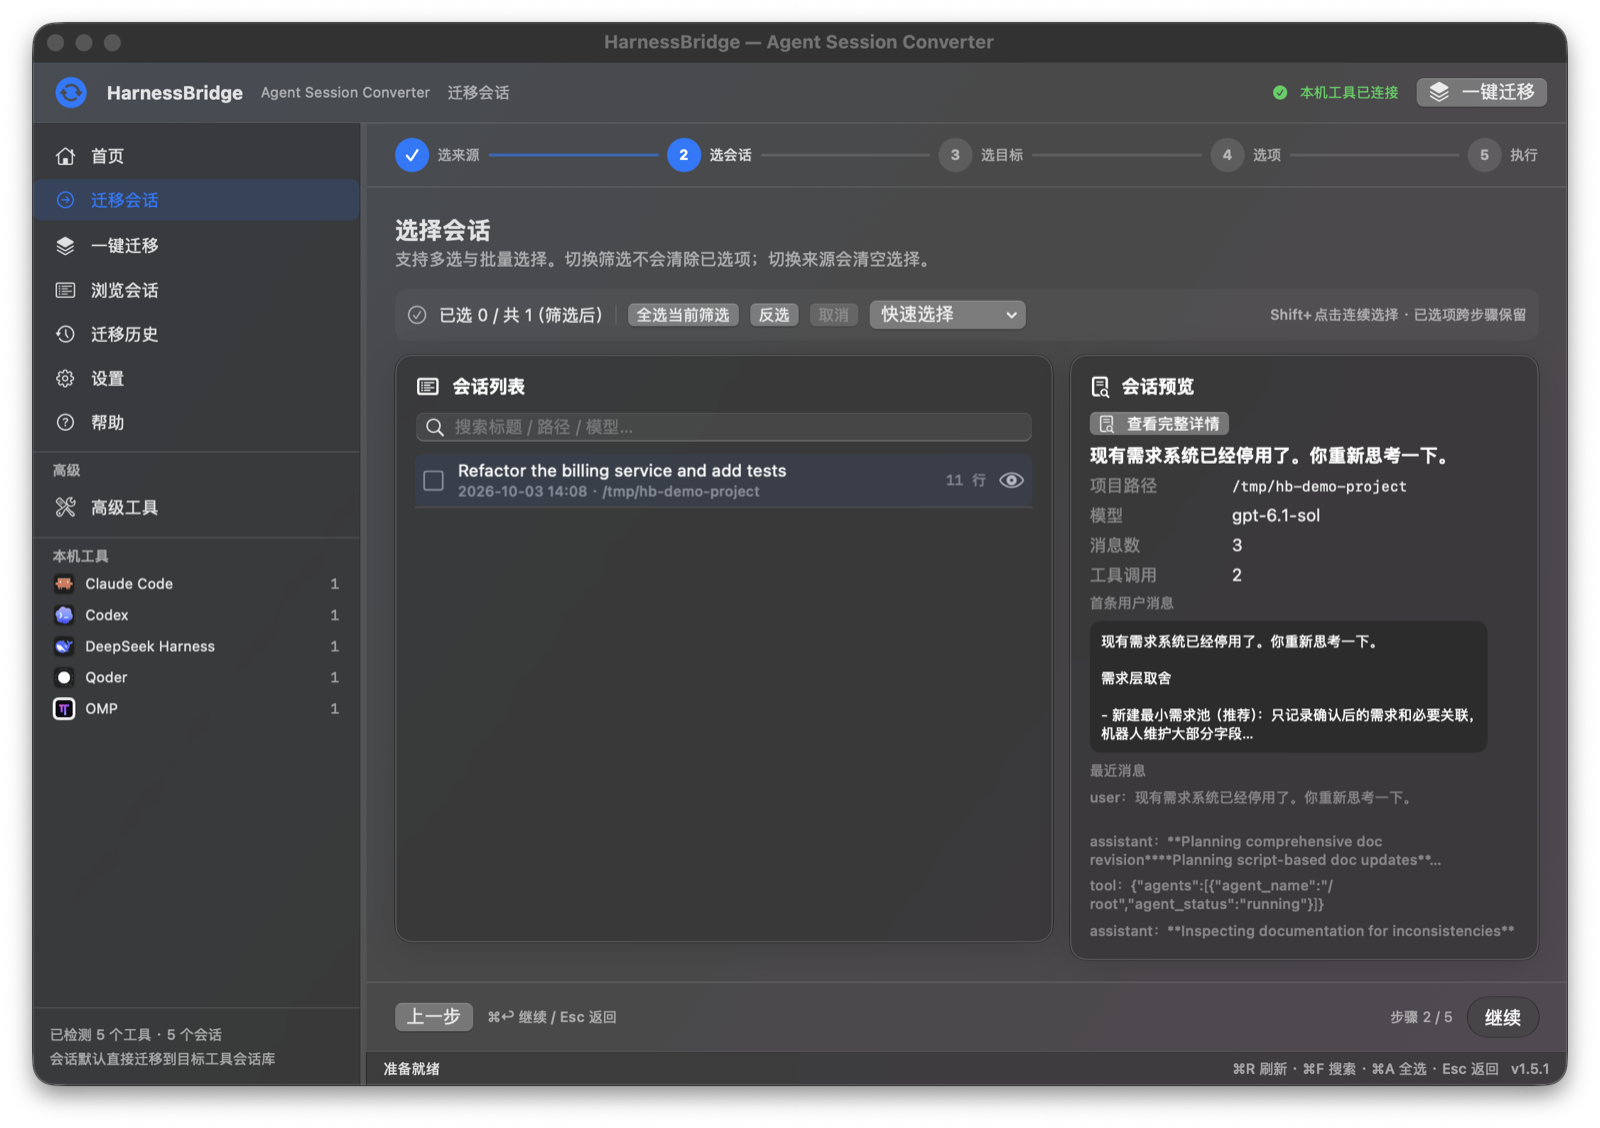The width and height of the screenshot is (1600, 1128).
Task: Check the Refactor the billing service session checkbox
Action: [x=434, y=481]
